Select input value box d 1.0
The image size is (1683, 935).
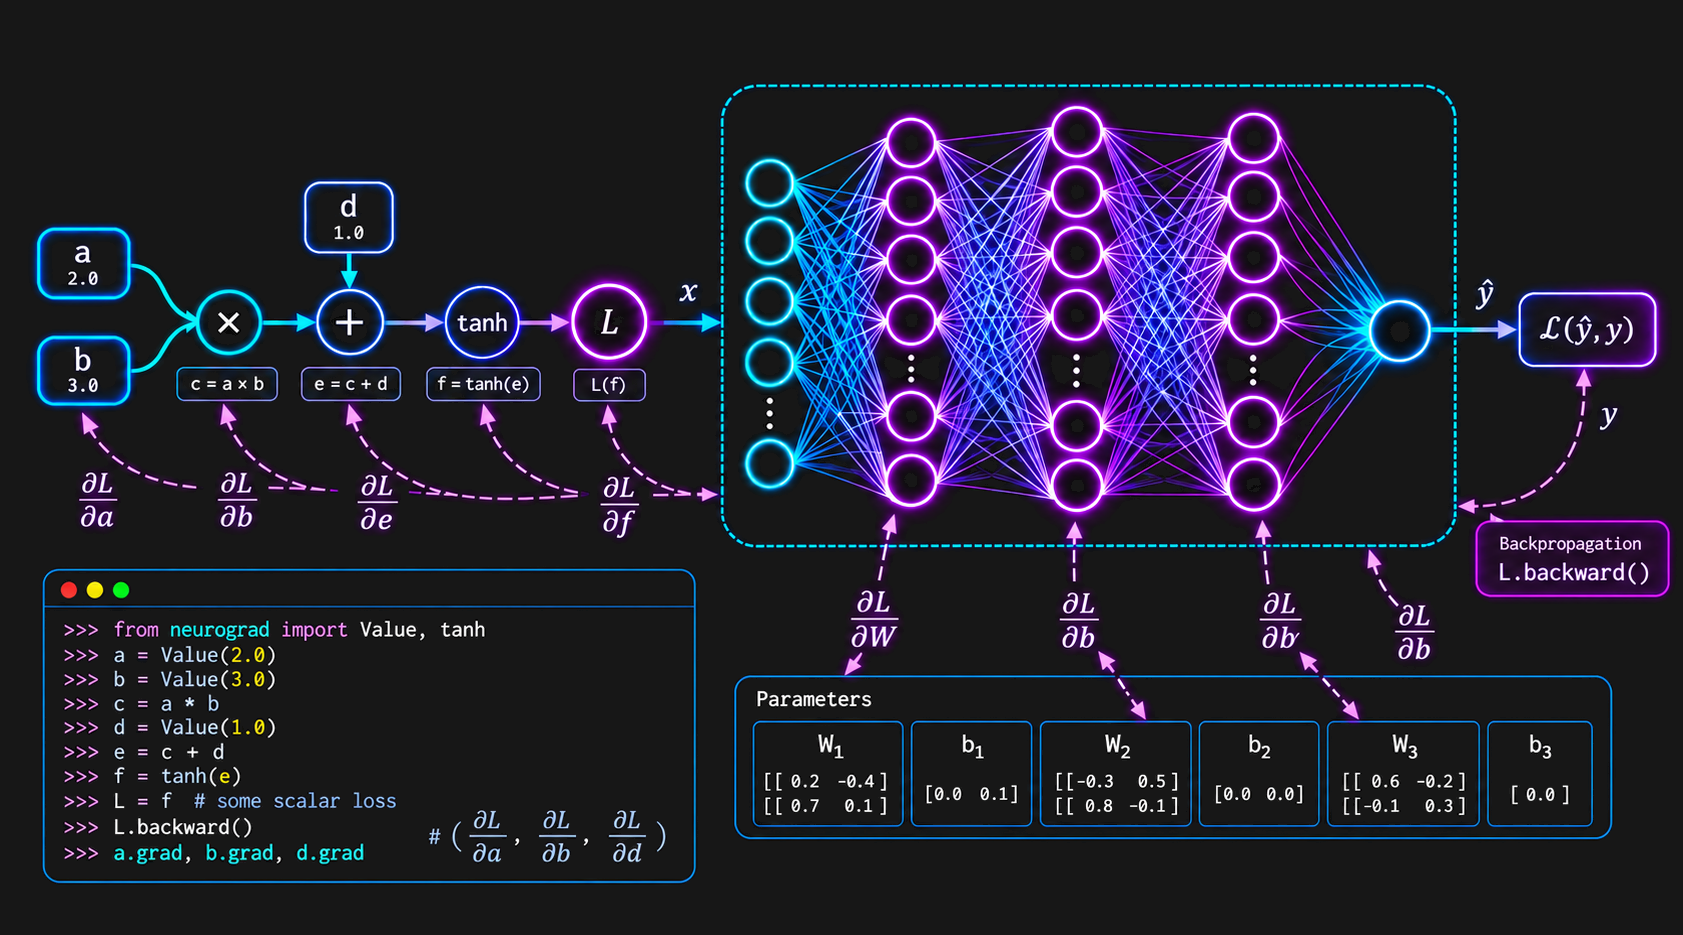349,217
